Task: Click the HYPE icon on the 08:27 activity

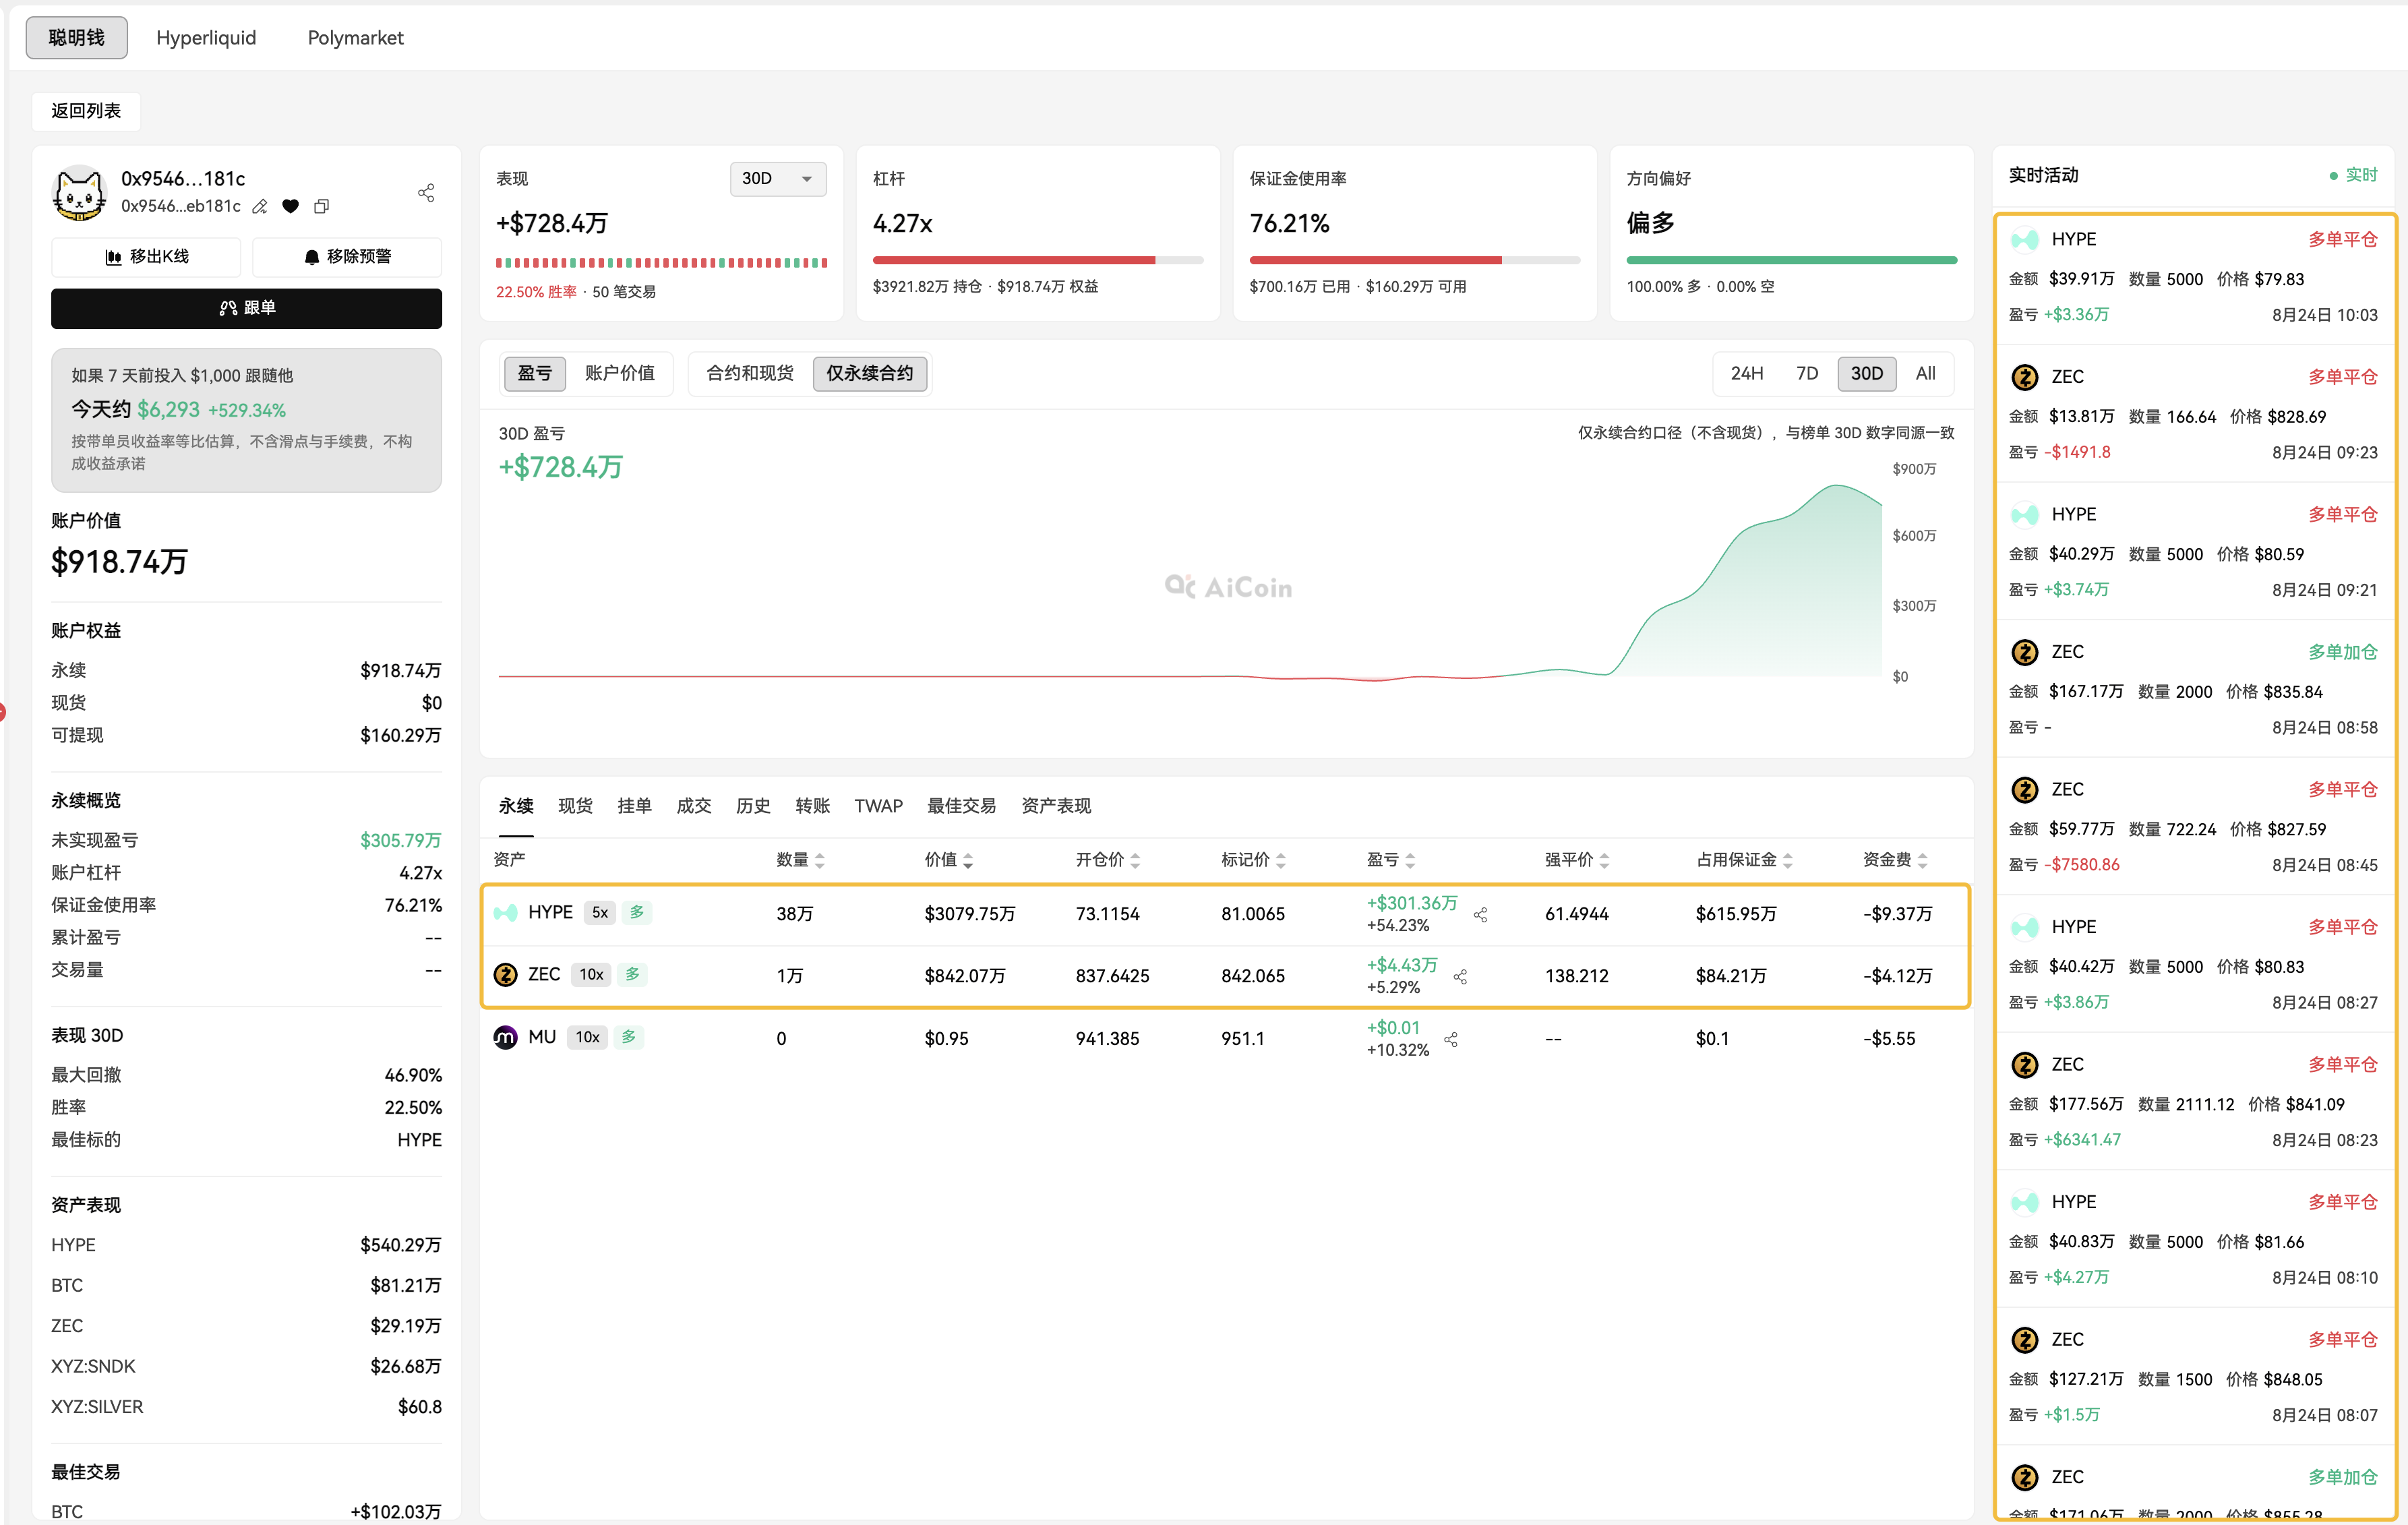Action: (x=2025, y=927)
